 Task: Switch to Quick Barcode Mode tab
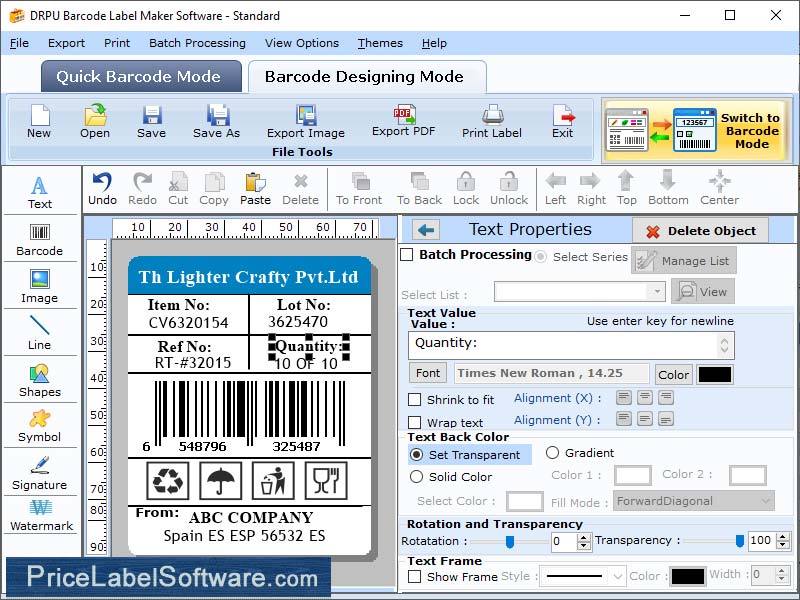point(140,76)
